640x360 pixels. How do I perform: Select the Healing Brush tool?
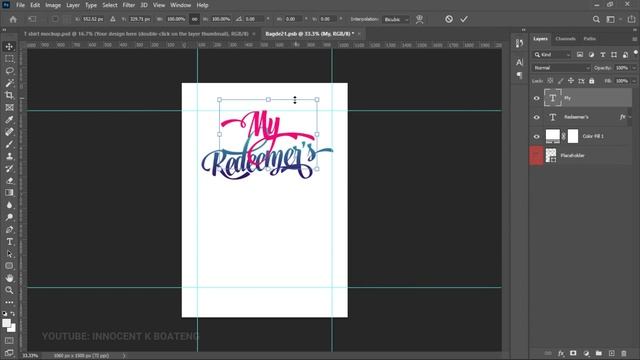click(9, 132)
